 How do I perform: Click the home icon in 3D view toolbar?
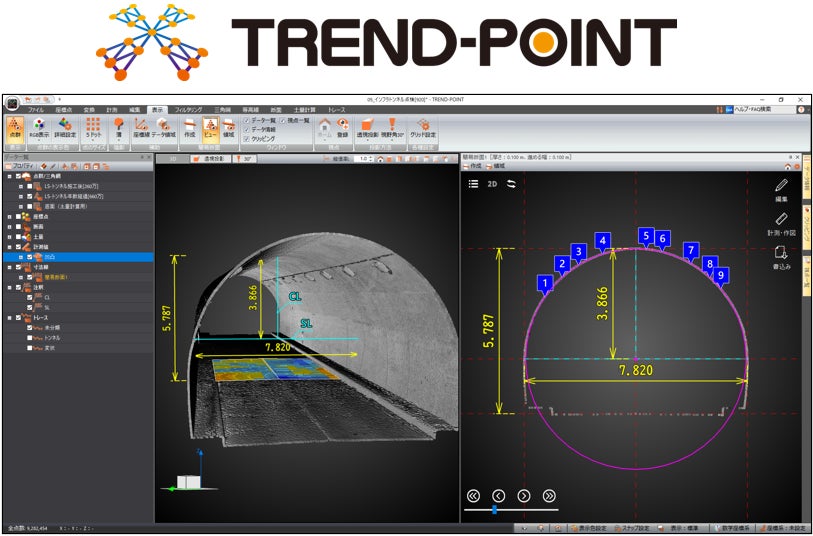tap(381, 159)
